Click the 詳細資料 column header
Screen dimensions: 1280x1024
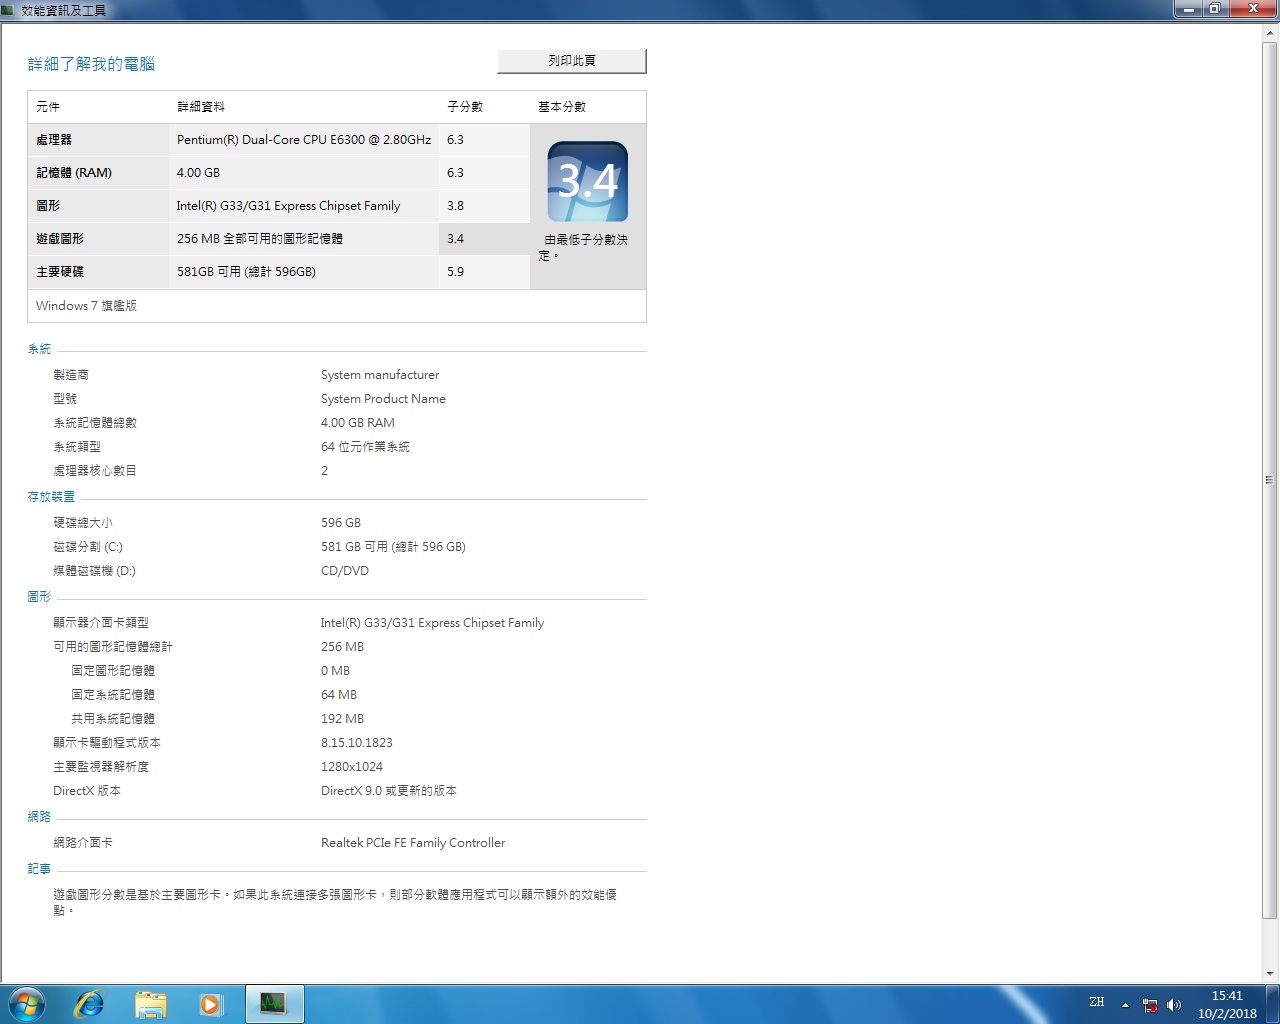[x=201, y=107]
